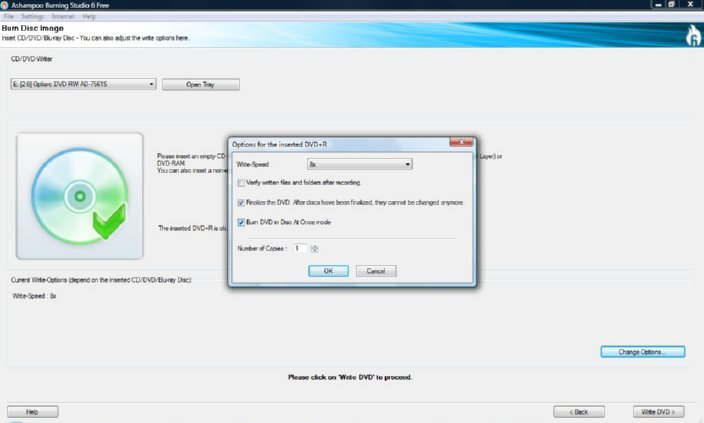Viewport: 704px width, 423px height.
Task: Start burning with the Write DVD button
Action: pyautogui.click(x=659, y=412)
